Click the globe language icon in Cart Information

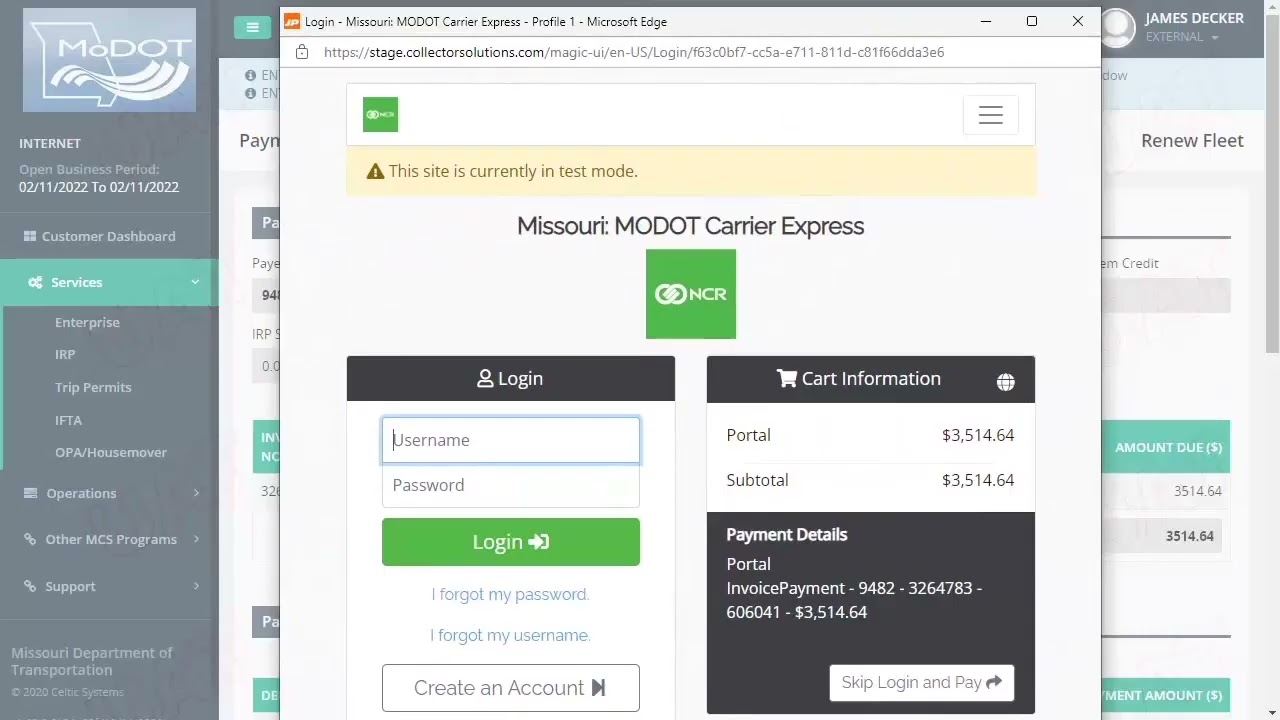1005,382
